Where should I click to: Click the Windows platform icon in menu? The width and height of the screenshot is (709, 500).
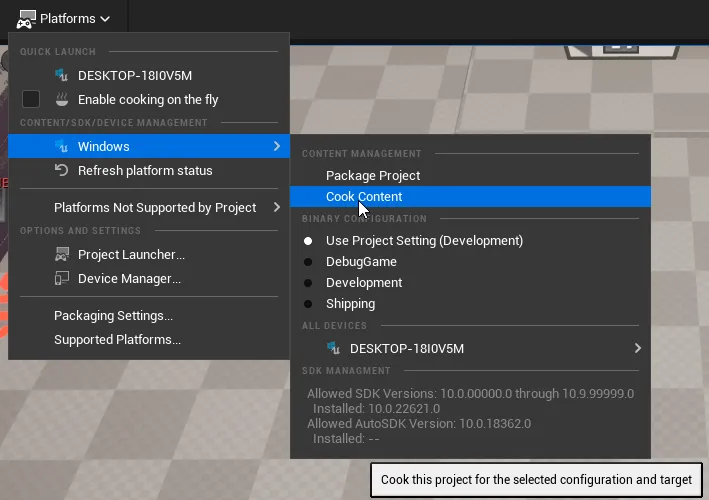[62, 147]
